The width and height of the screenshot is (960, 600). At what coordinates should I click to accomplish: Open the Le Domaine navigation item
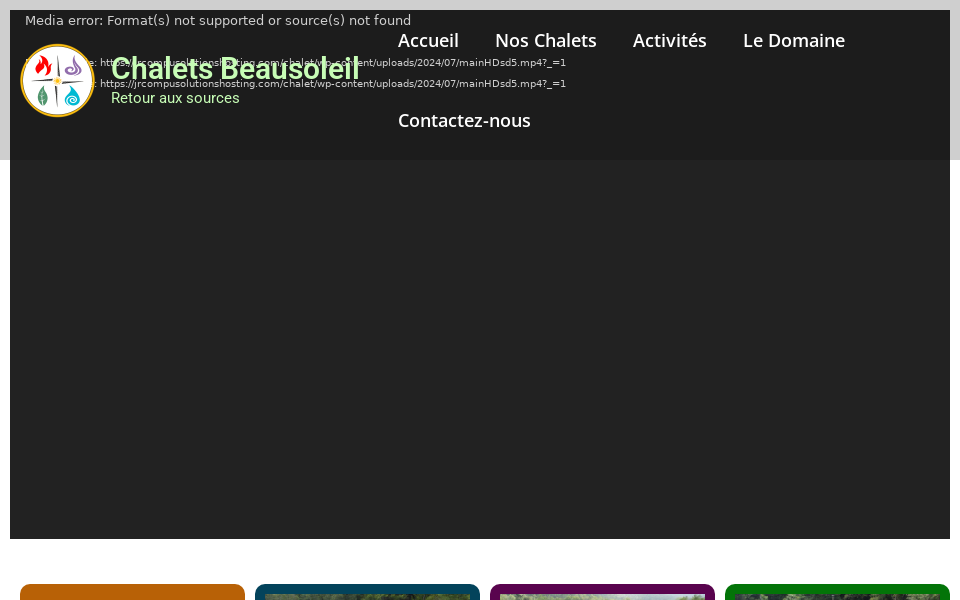click(x=793, y=40)
